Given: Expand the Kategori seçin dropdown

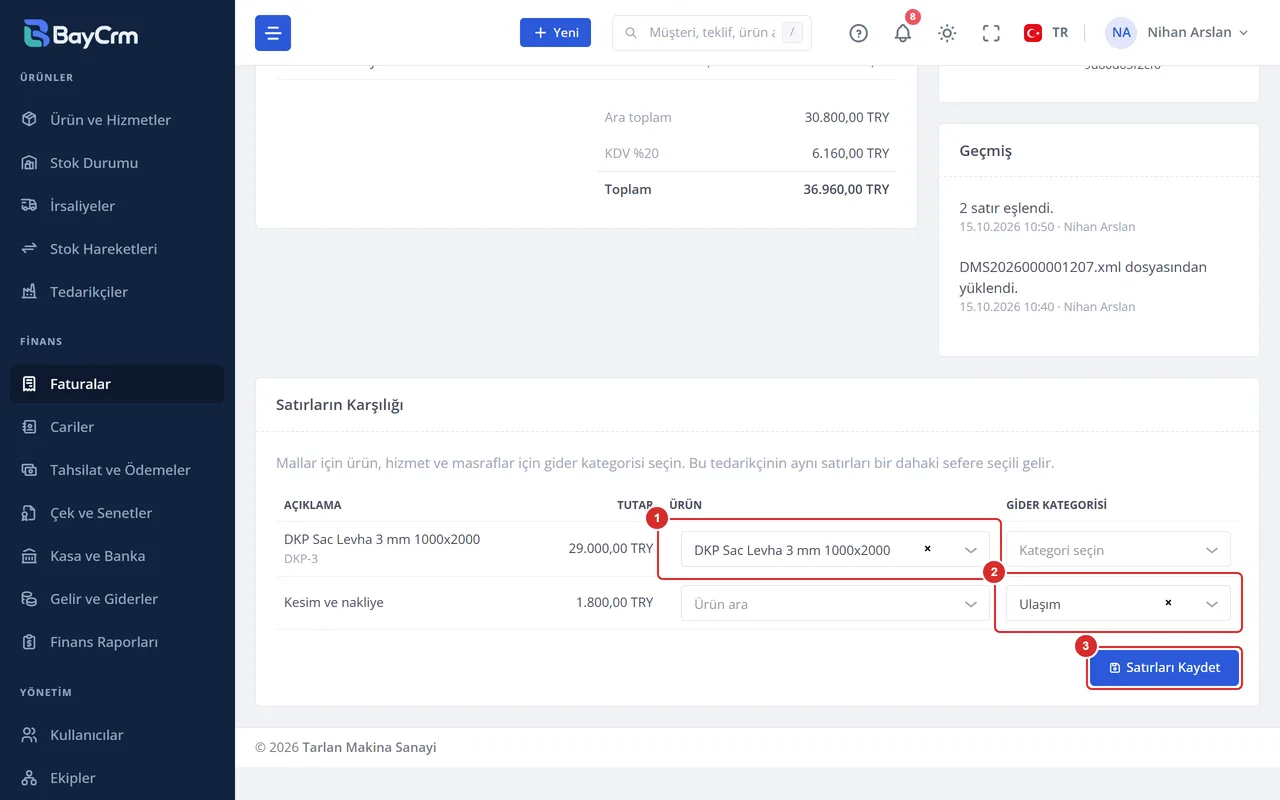Looking at the screenshot, I should coord(1118,550).
